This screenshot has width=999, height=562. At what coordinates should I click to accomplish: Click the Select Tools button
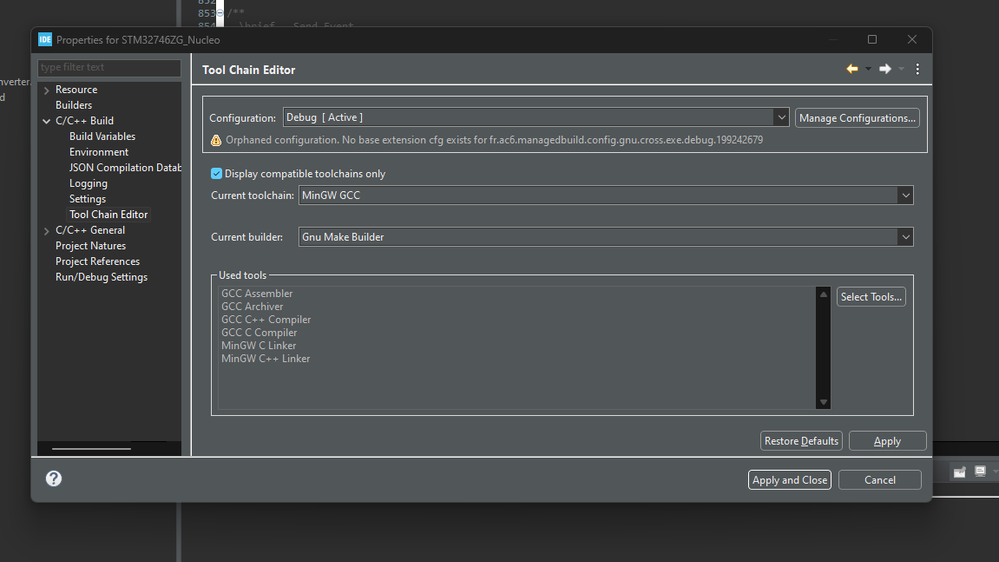[871, 297]
